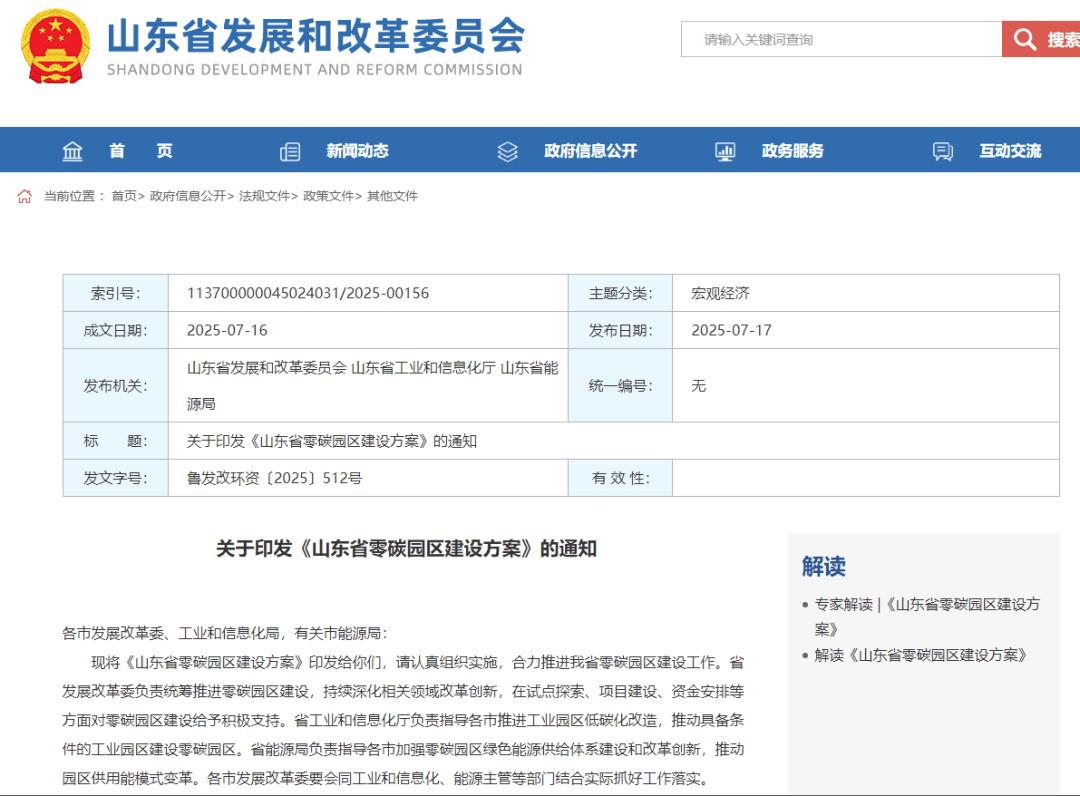The image size is (1080, 796).
Task: Select 政务服务 in the navigation bar
Action: [x=792, y=151]
